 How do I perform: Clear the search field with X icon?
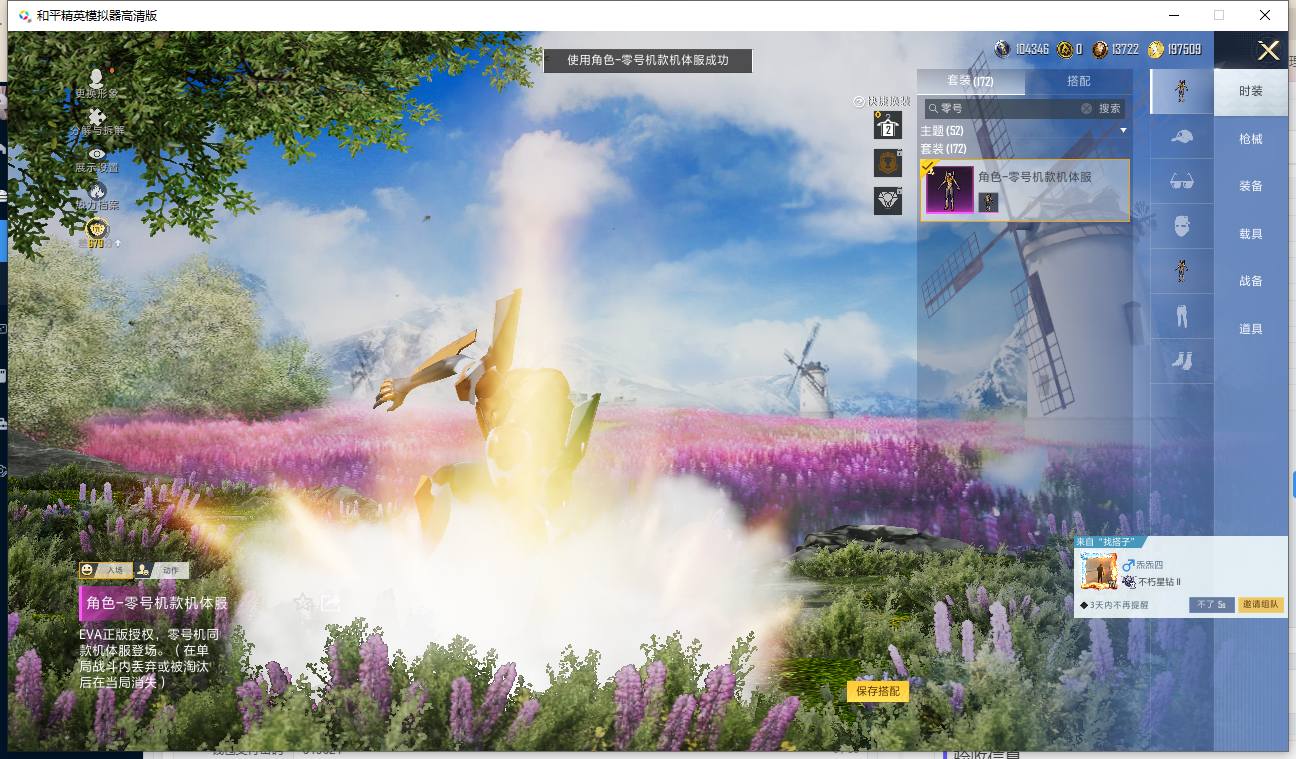pos(1086,108)
